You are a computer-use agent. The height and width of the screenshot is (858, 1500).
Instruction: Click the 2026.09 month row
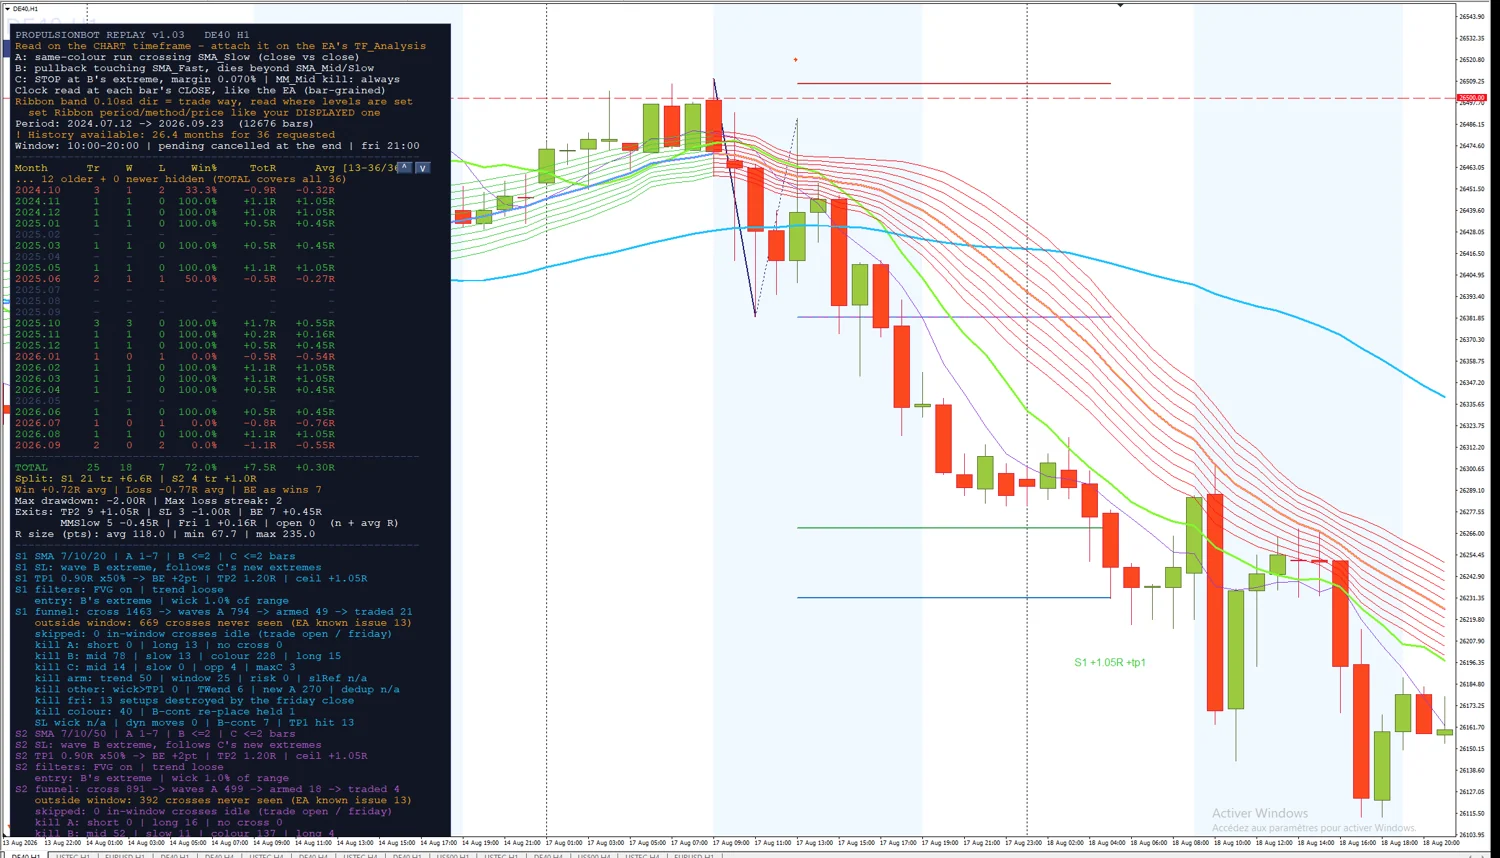[175, 445]
